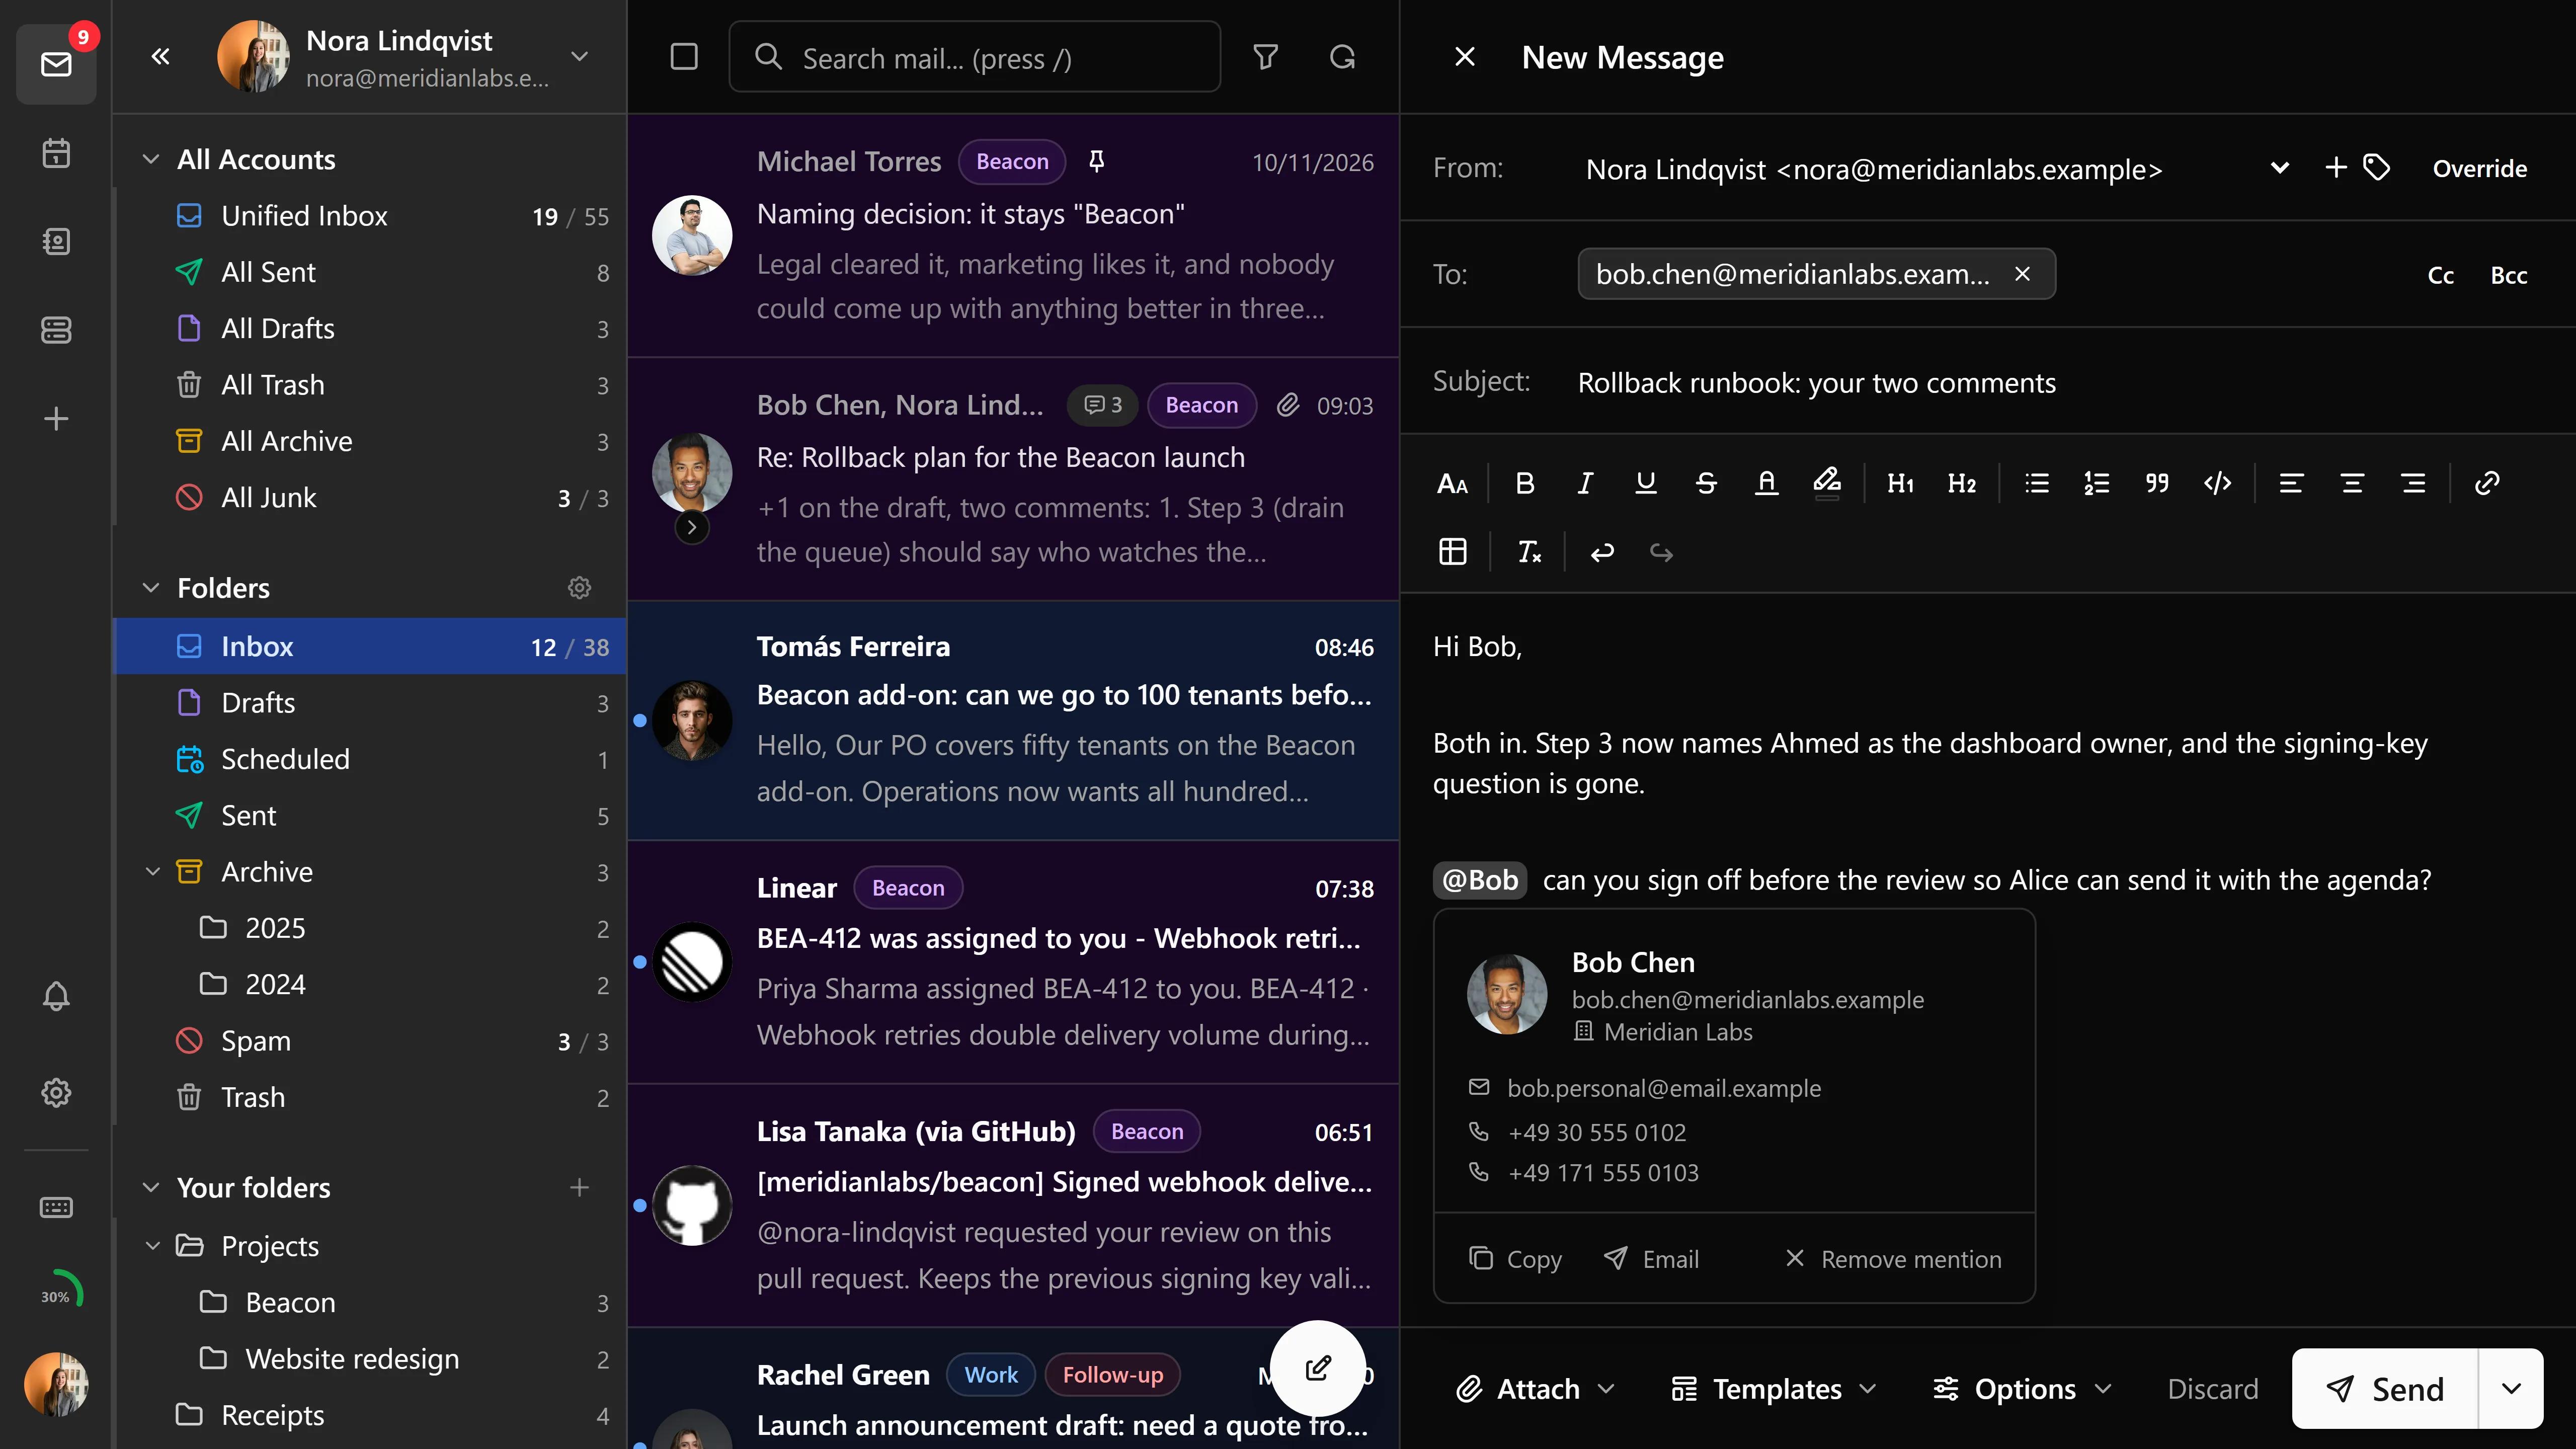Image resolution: width=2576 pixels, height=1449 pixels.
Task: Insert a table into the message
Action: 1453,552
